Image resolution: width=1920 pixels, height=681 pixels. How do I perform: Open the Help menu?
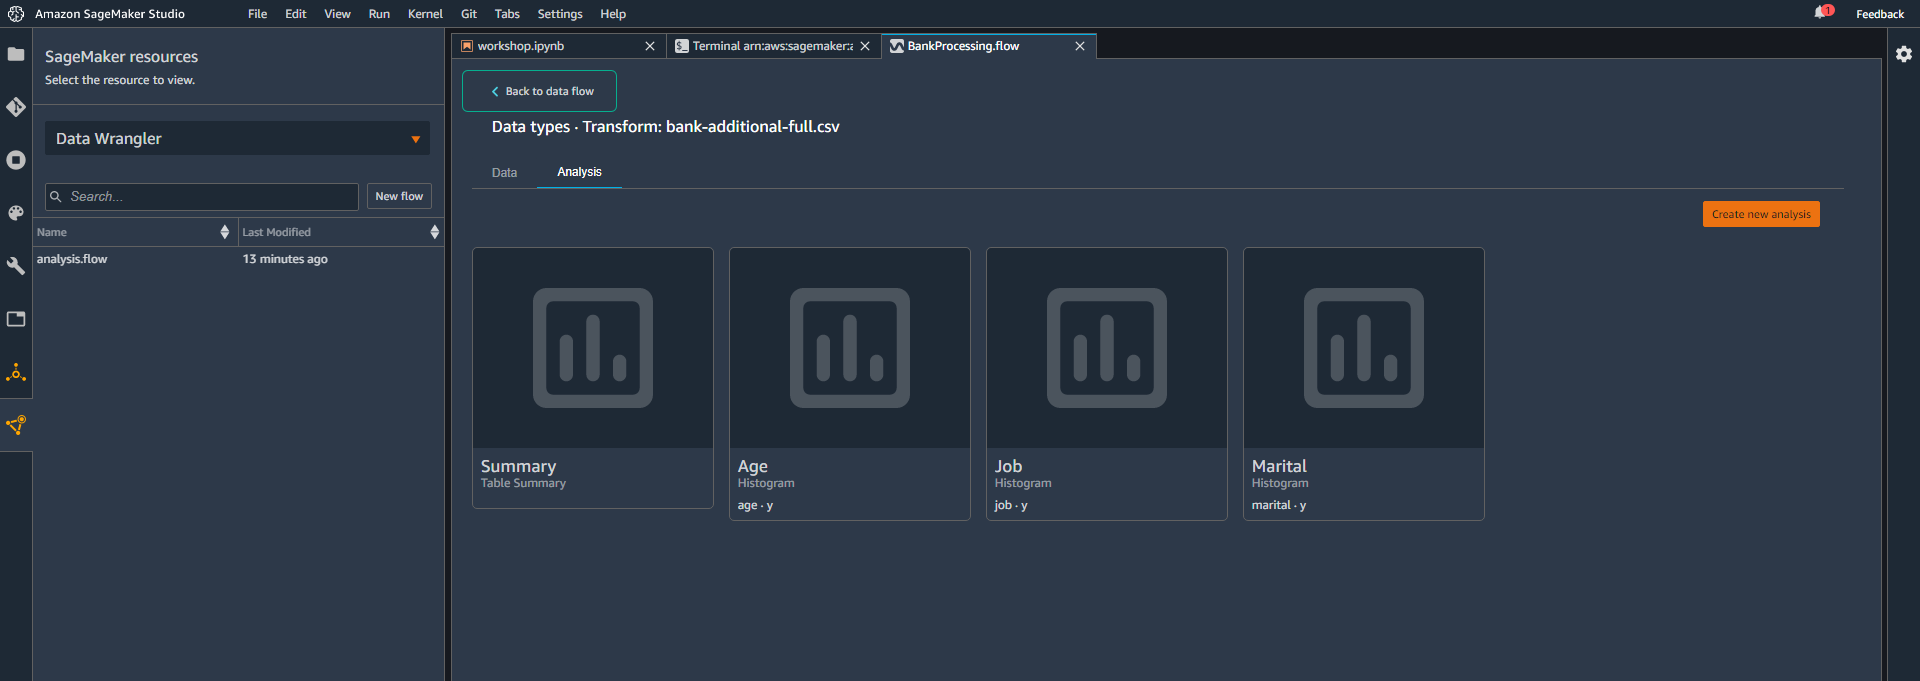[613, 14]
